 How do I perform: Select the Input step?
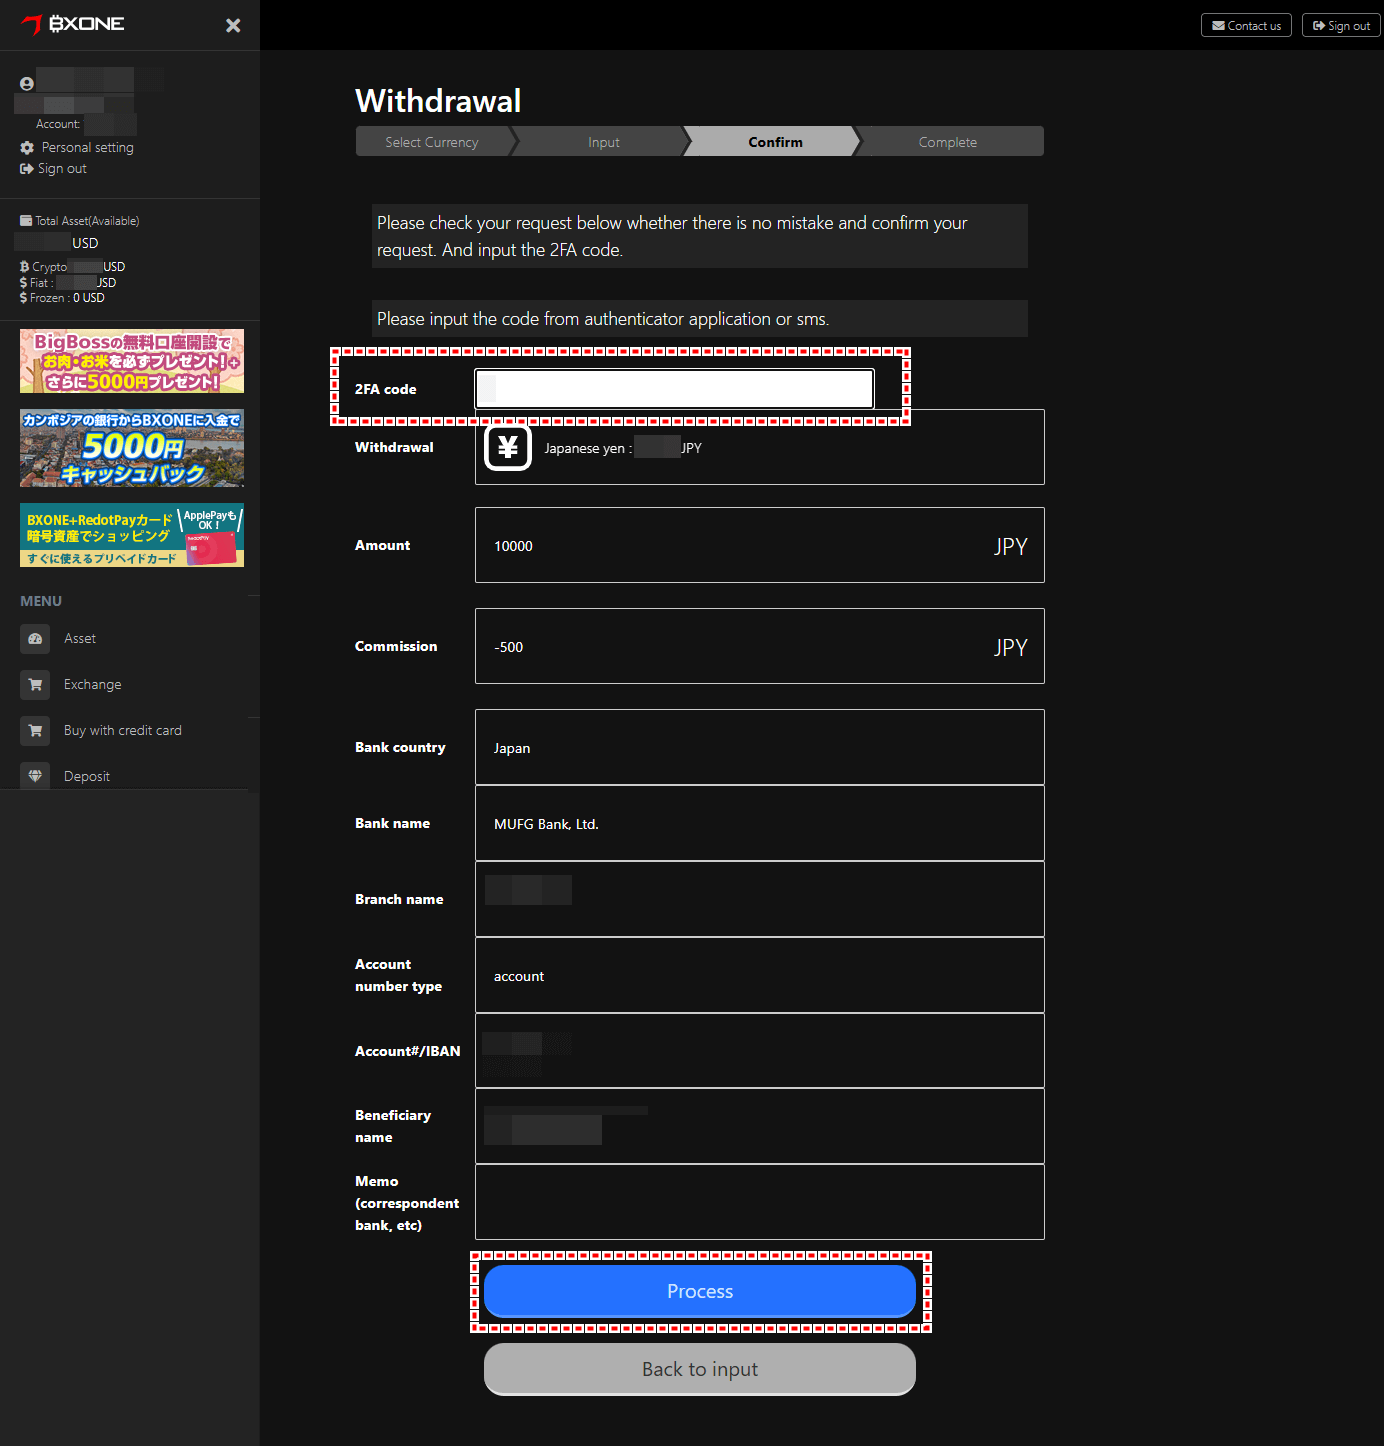(x=604, y=142)
